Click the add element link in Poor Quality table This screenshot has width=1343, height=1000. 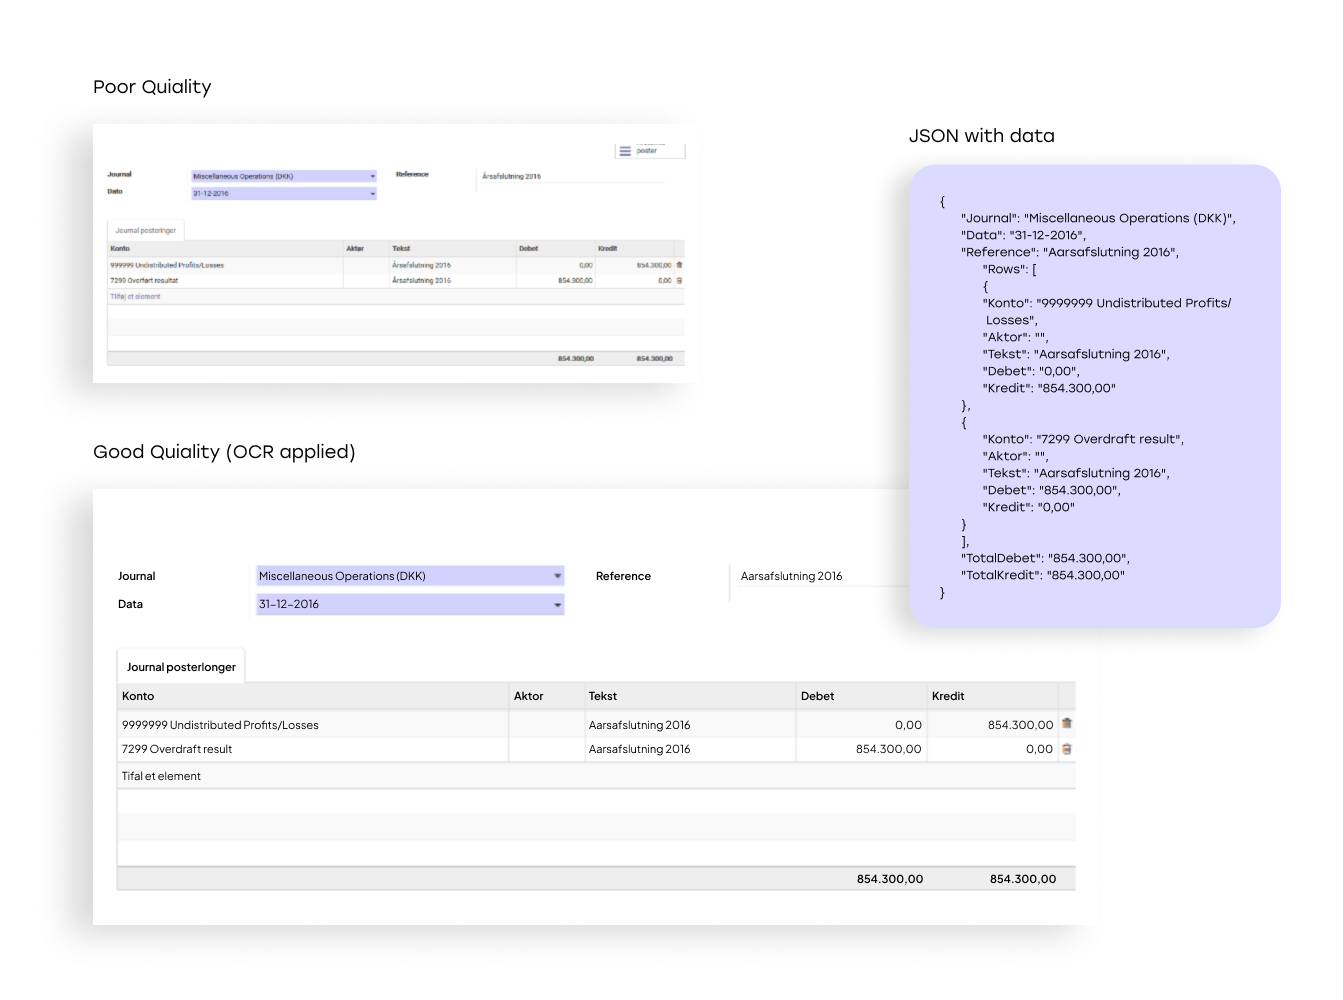tap(135, 297)
